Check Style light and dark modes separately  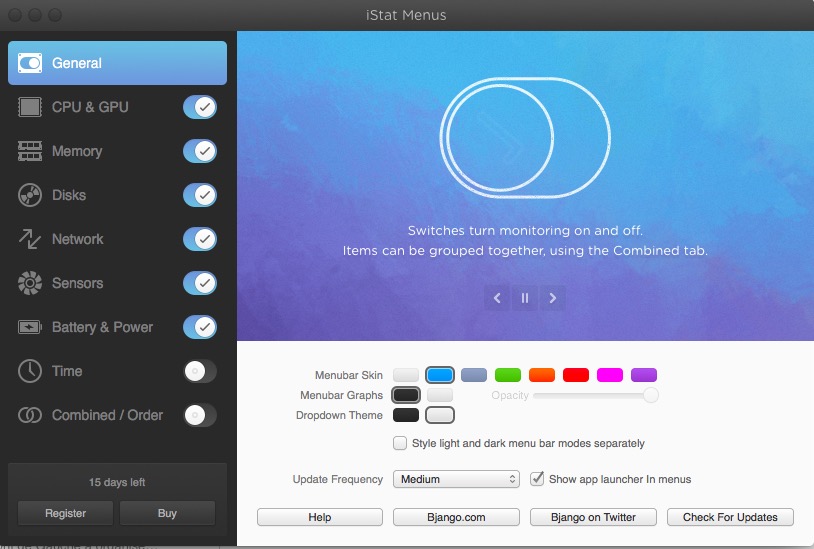401,443
